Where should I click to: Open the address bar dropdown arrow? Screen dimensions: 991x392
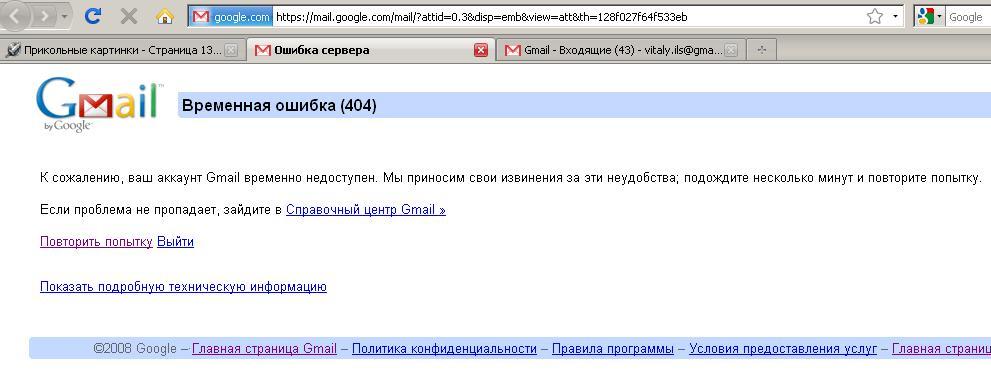tap(895, 17)
